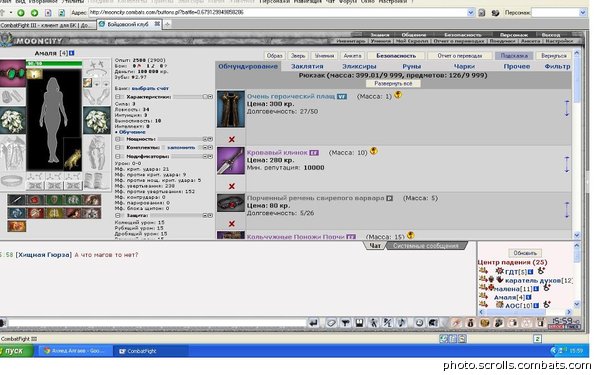Image resolution: width=600 pixels, height=375 pixels.
Task: Open the address bar dropdown arrow
Action: pos(471,13)
